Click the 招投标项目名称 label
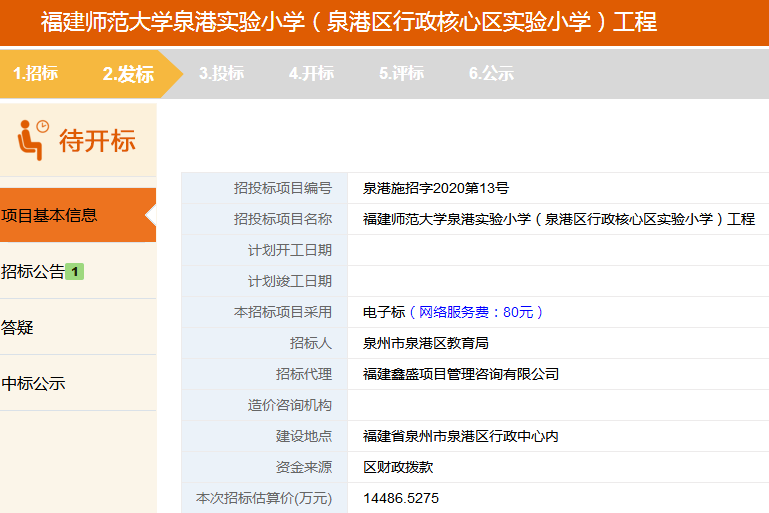The image size is (769, 513). 283,219
